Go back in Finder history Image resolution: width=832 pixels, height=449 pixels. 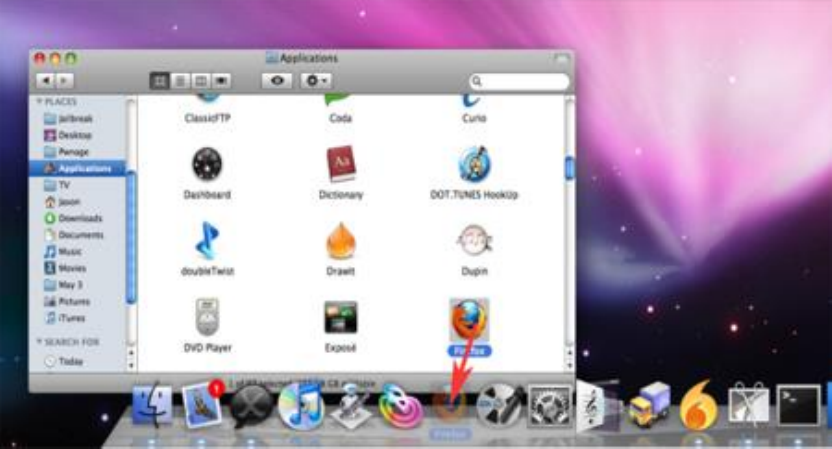pyautogui.click(x=46, y=81)
